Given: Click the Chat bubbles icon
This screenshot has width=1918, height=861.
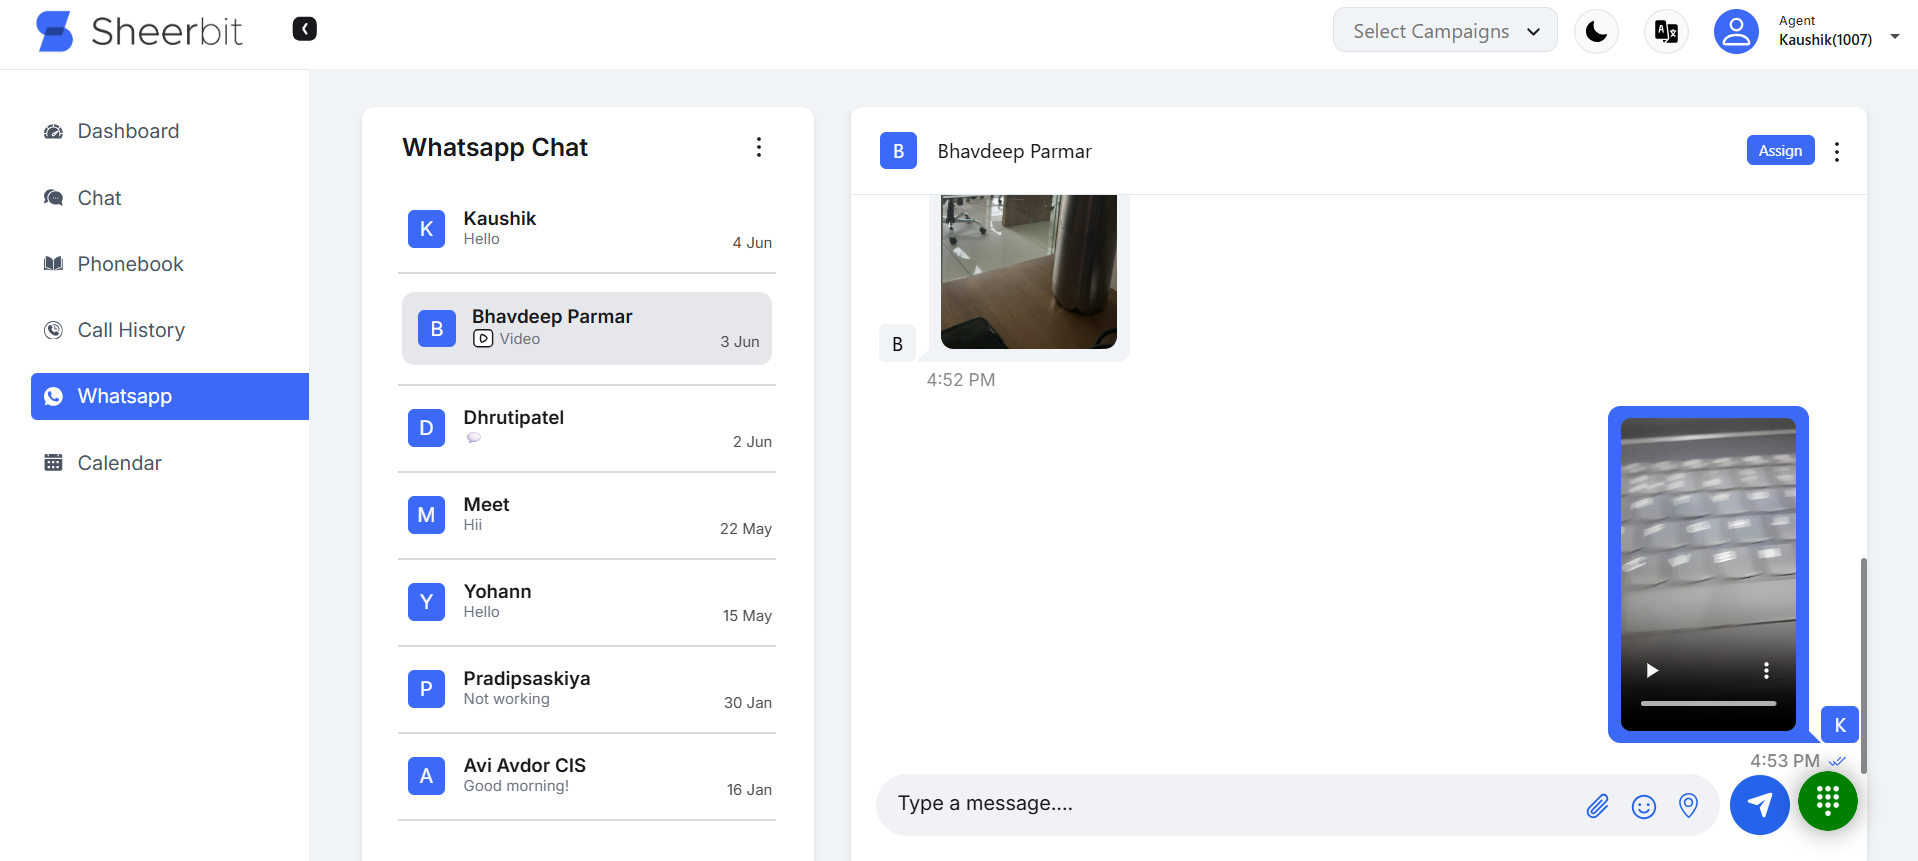Looking at the screenshot, I should click(53, 198).
